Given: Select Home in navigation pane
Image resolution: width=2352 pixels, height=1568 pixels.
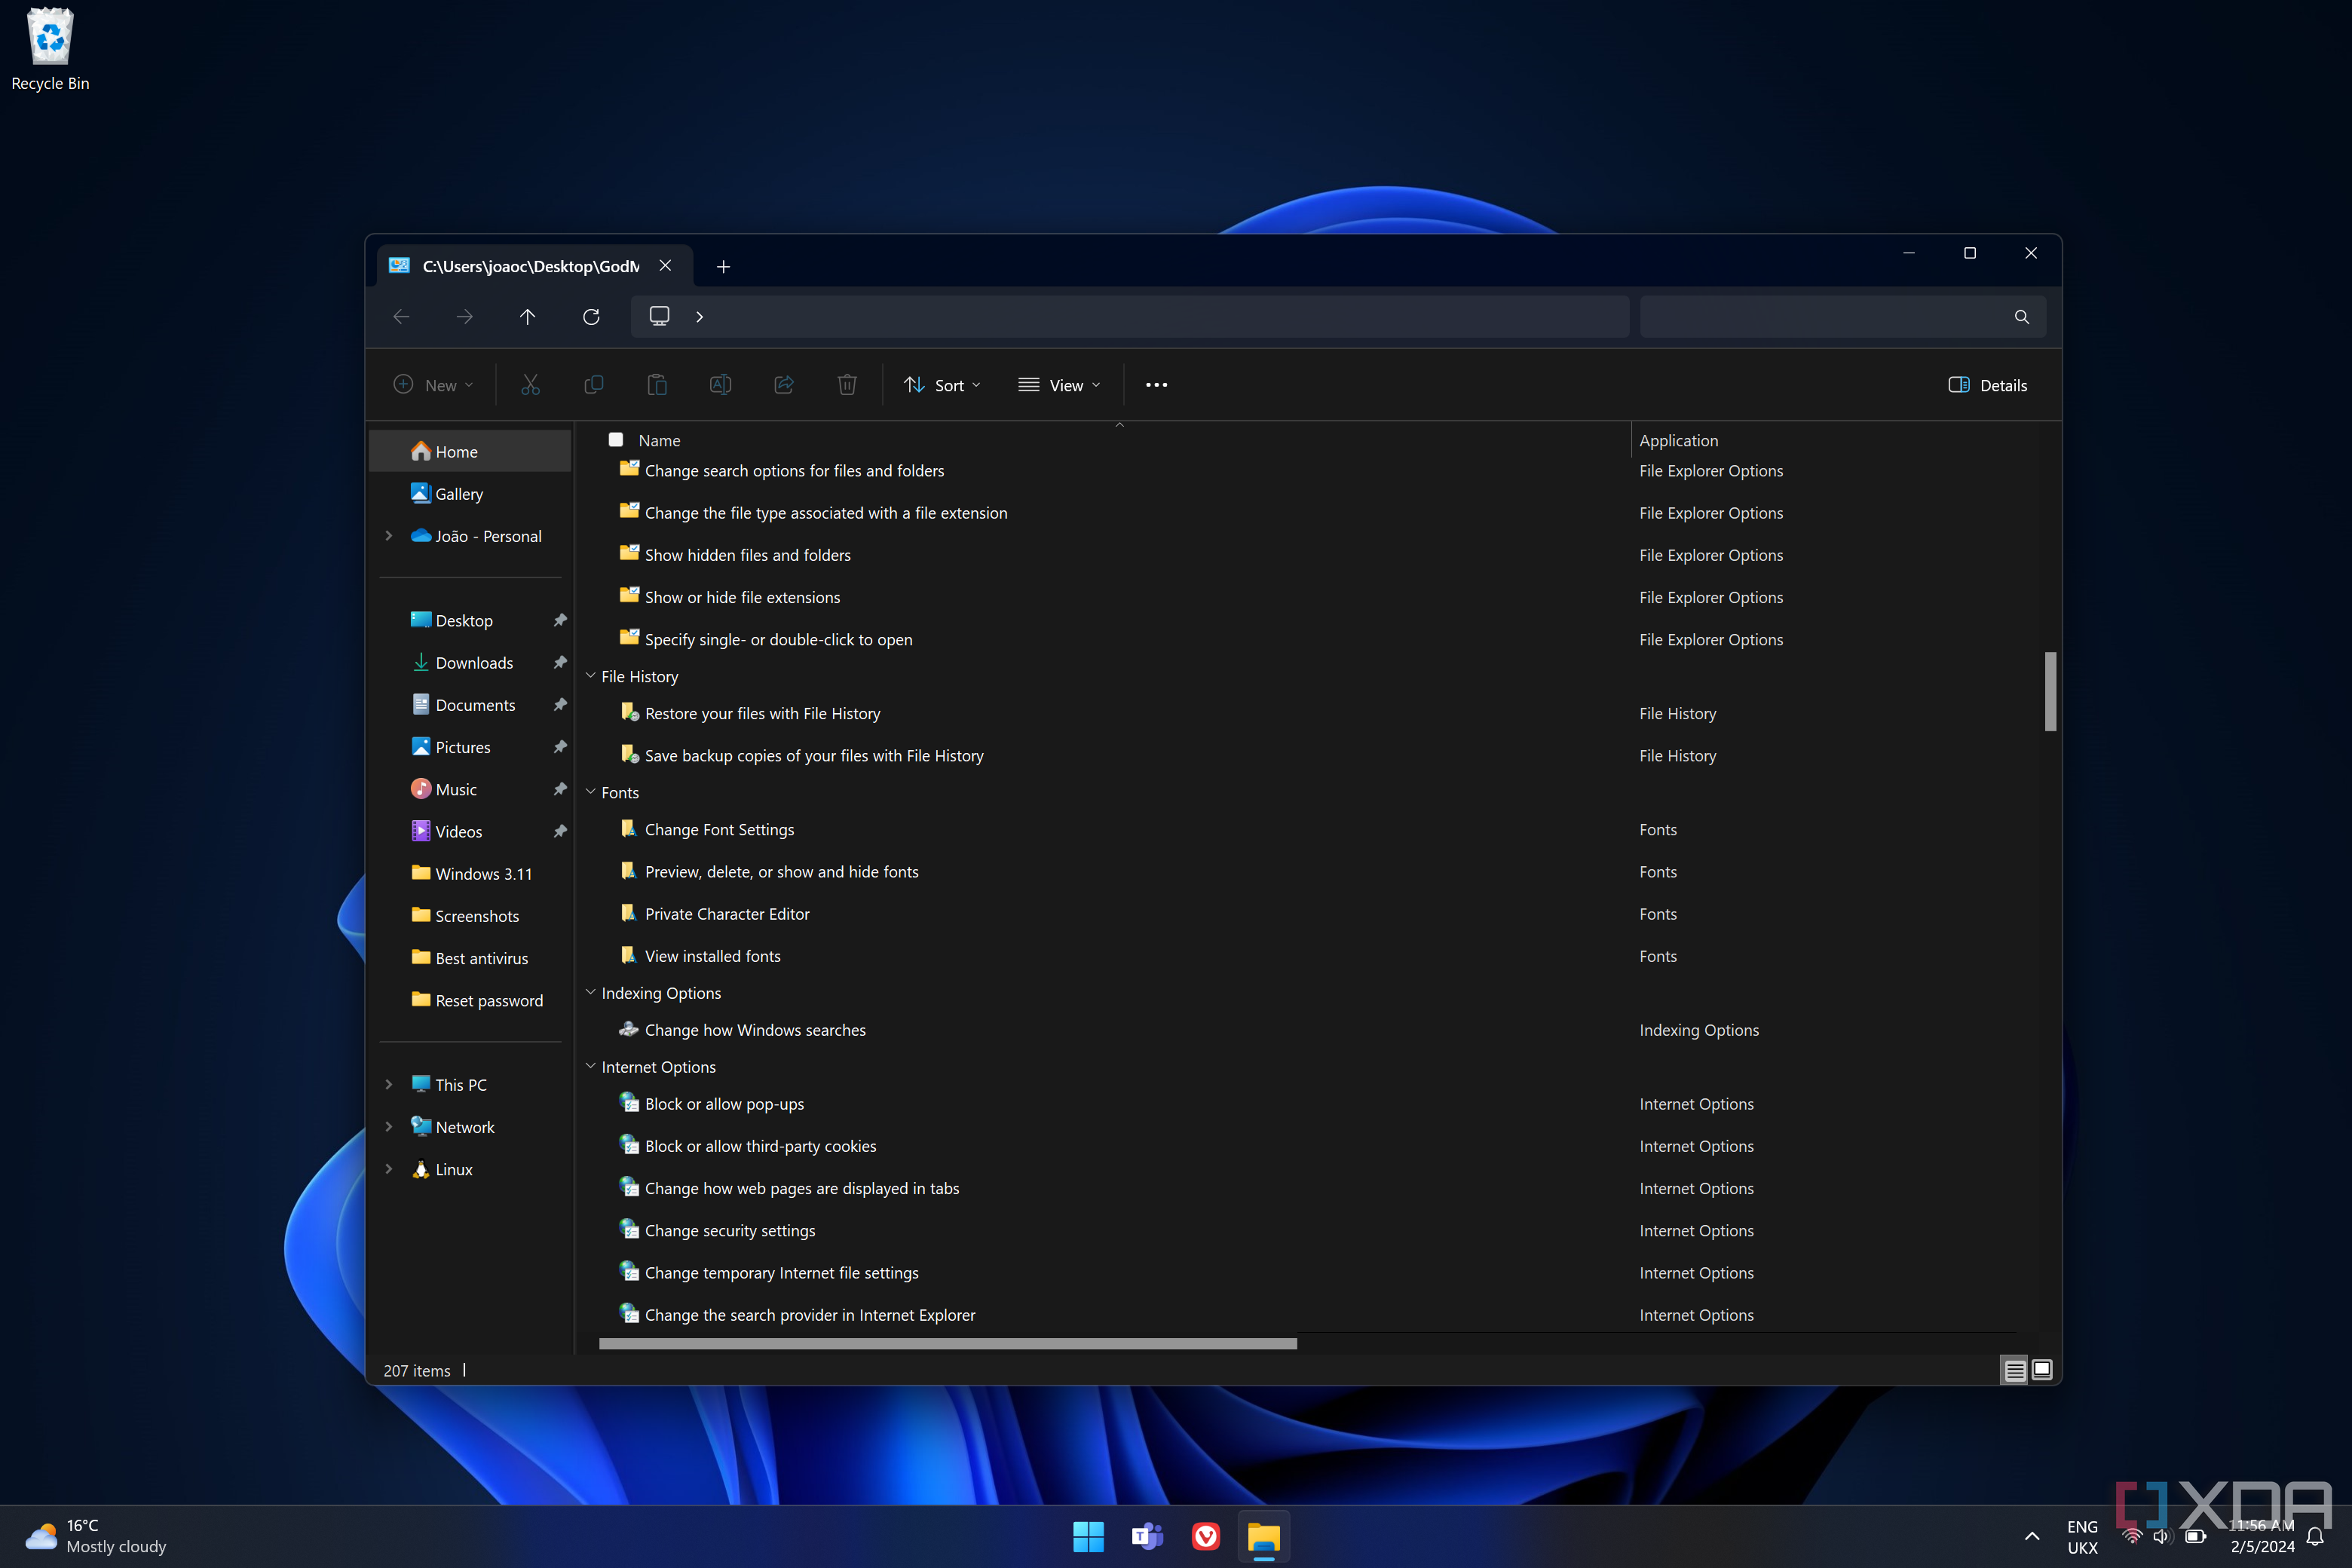Looking at the screenshot, I should 470,452.
